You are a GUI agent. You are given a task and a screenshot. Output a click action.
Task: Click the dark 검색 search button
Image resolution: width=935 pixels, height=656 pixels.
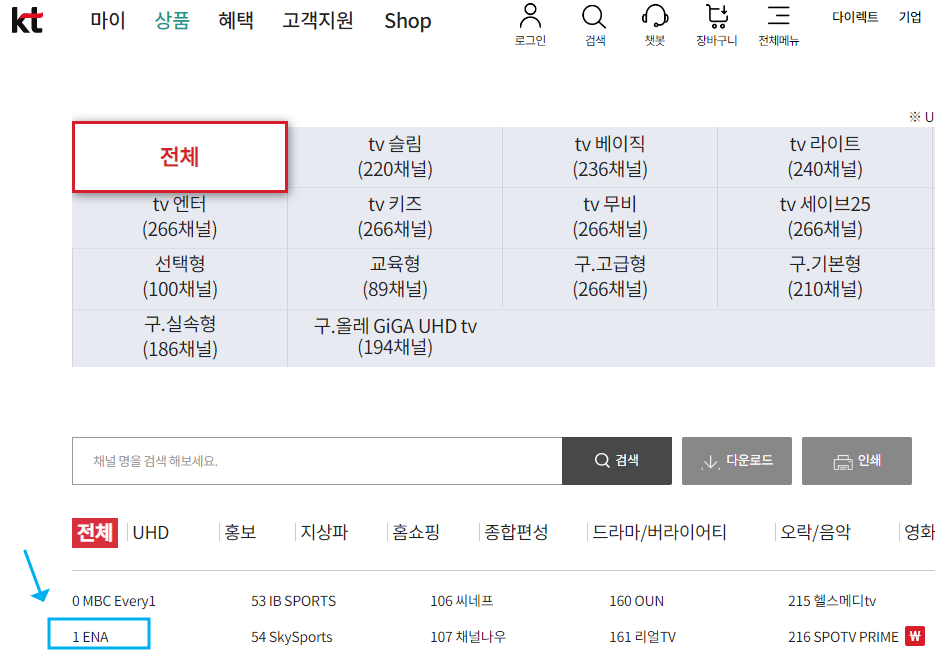[617, 460]
